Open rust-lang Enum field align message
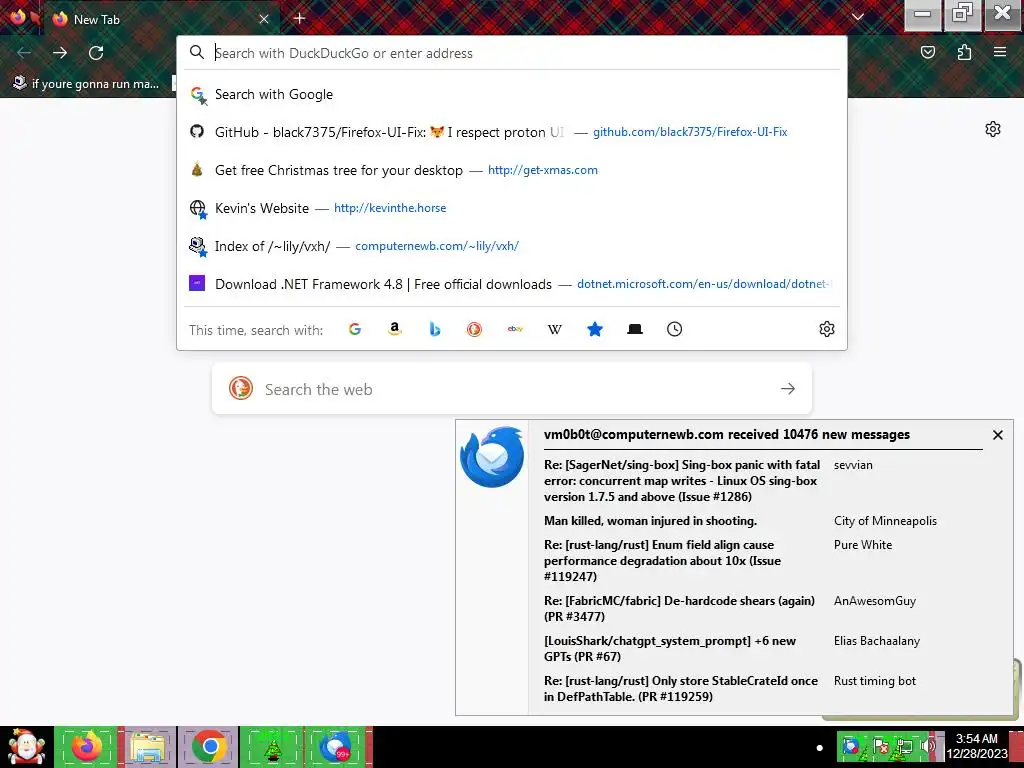Screen dimensions: 1024x768 tap(662, 560)
